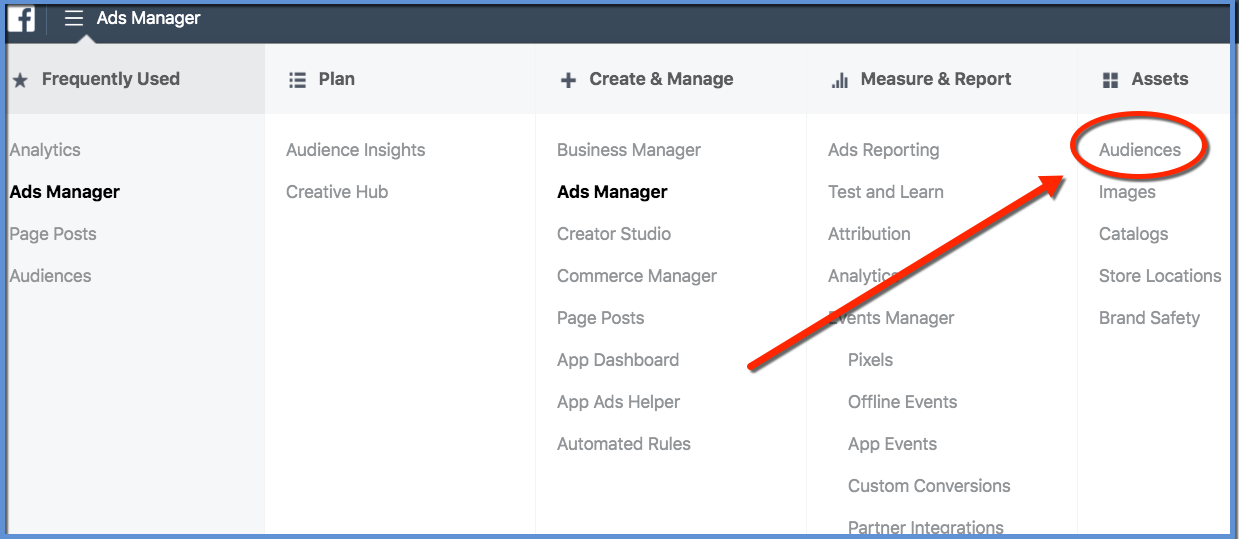The width and height of the screenshot is (1239, 539).
Task: Open Creator Studio
Action: click(614, 234)
